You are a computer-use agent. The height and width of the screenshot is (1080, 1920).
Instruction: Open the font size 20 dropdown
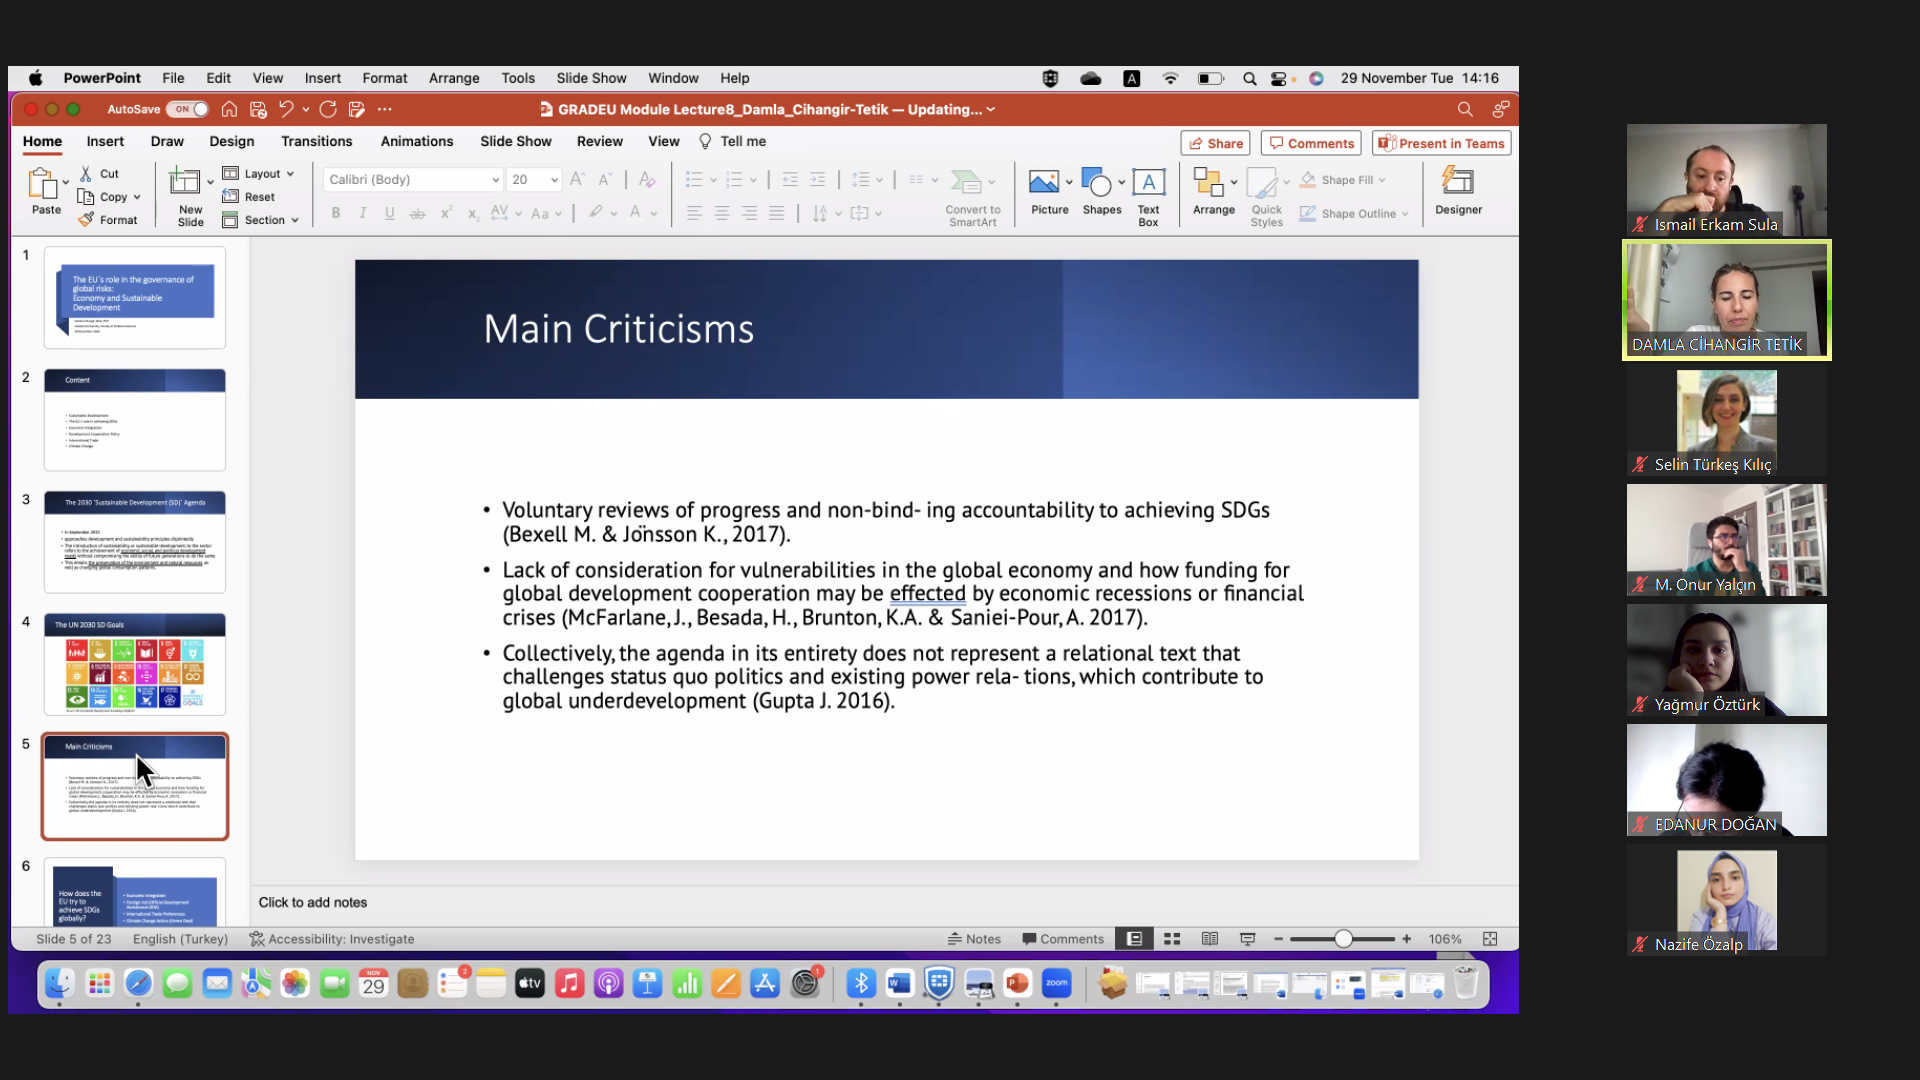click(x=554, y=180)
